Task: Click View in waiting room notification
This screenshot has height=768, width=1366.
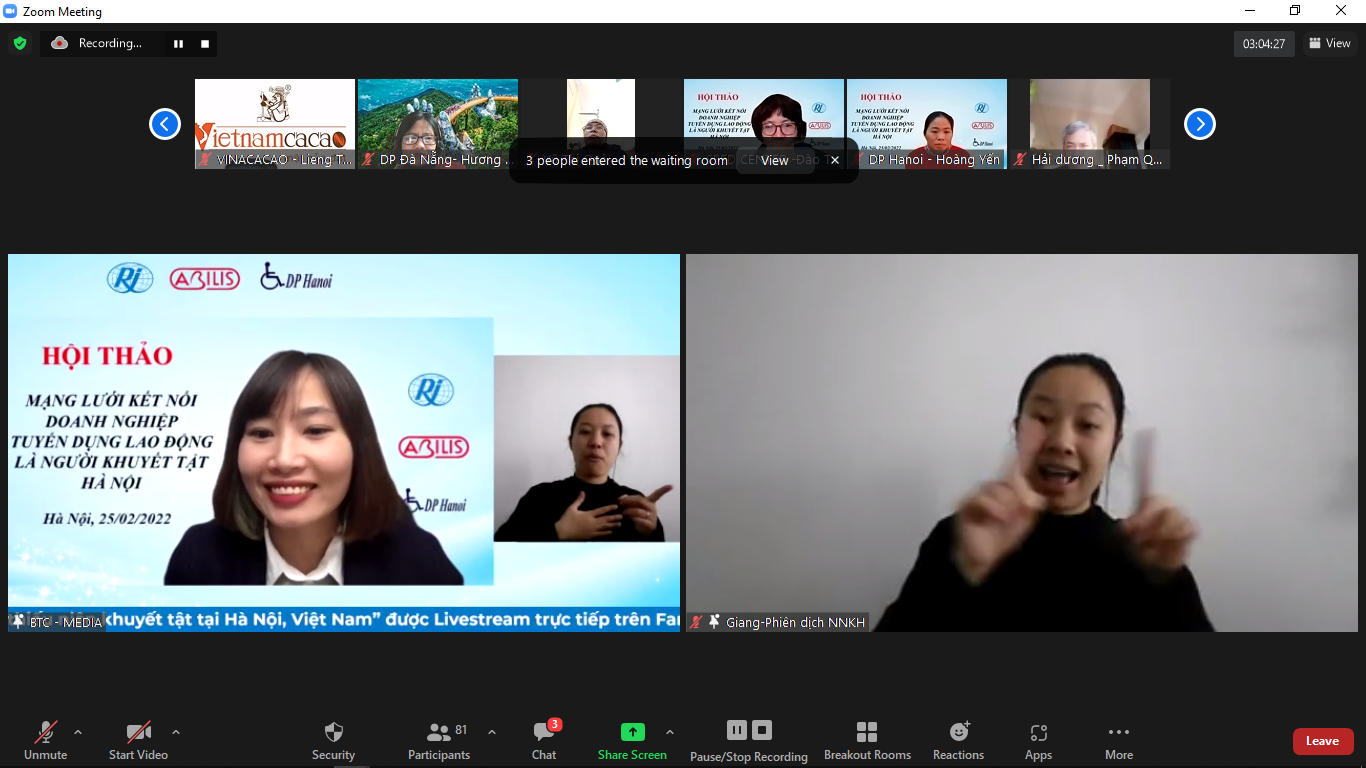Action: click(x=775, y=160)
